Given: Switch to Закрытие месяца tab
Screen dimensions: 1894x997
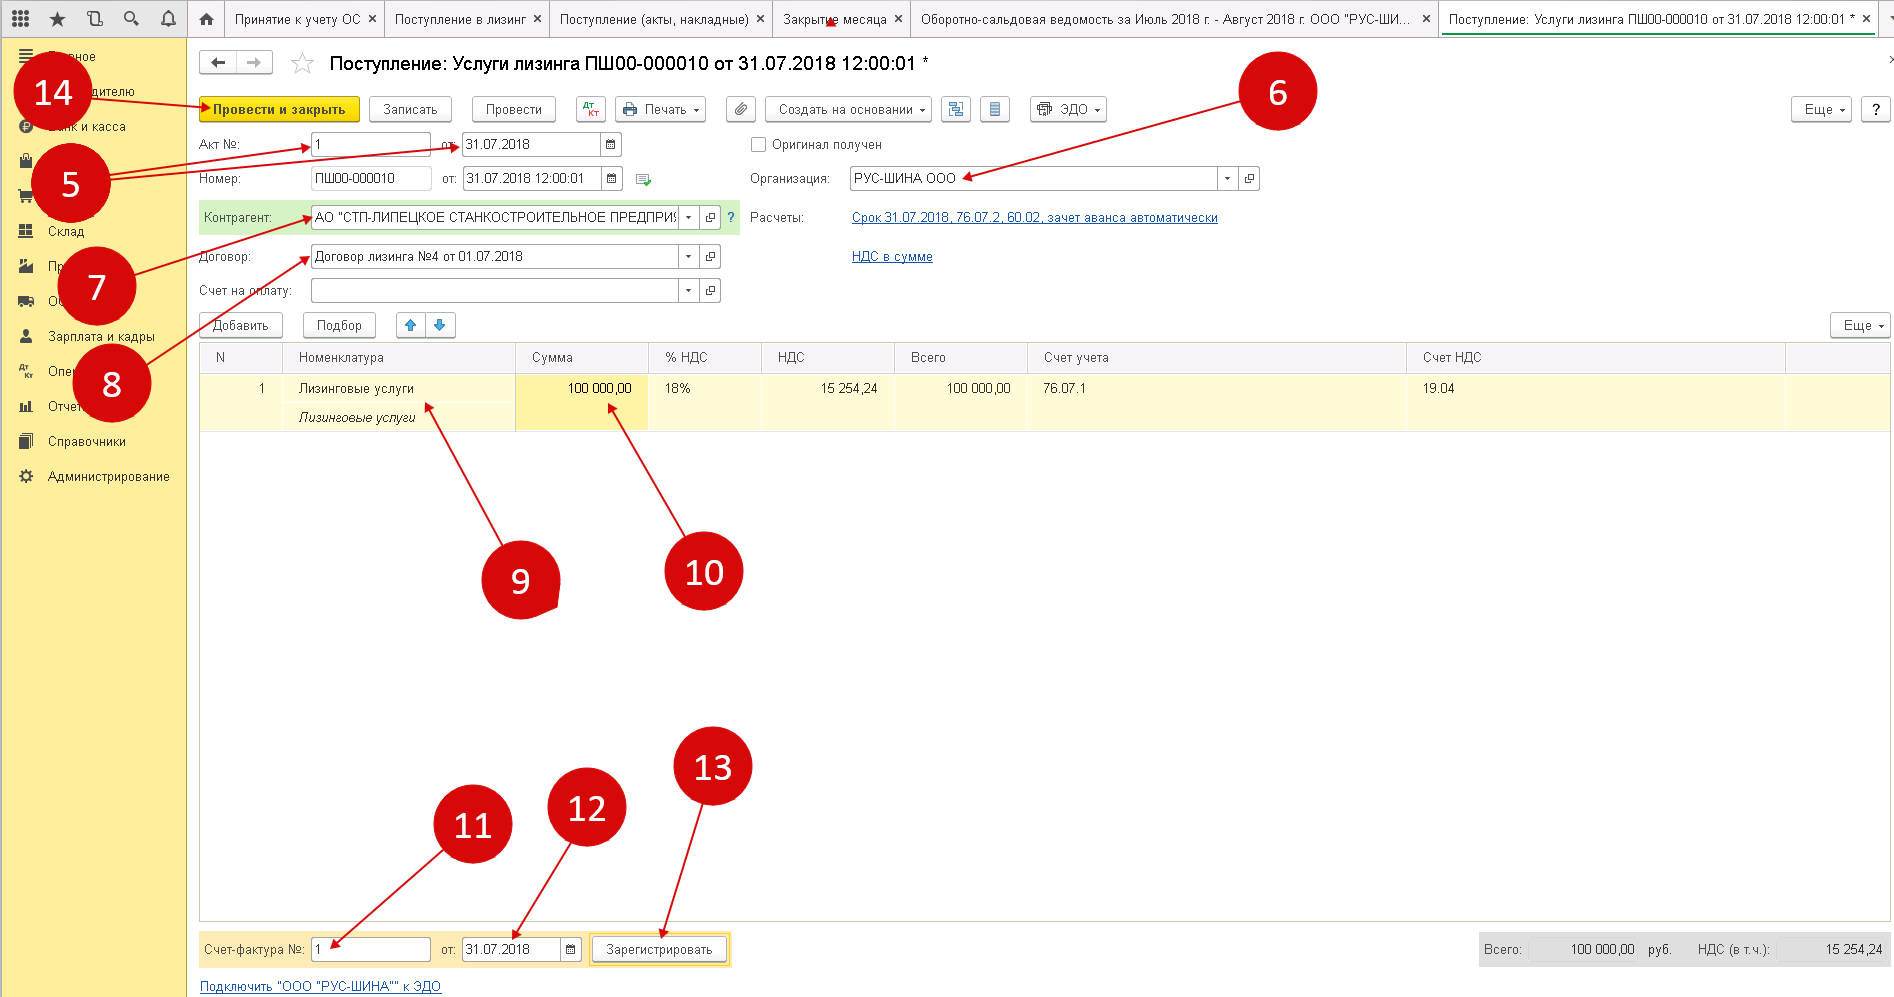Looking at the screenshot, I should tap(834, 19).
